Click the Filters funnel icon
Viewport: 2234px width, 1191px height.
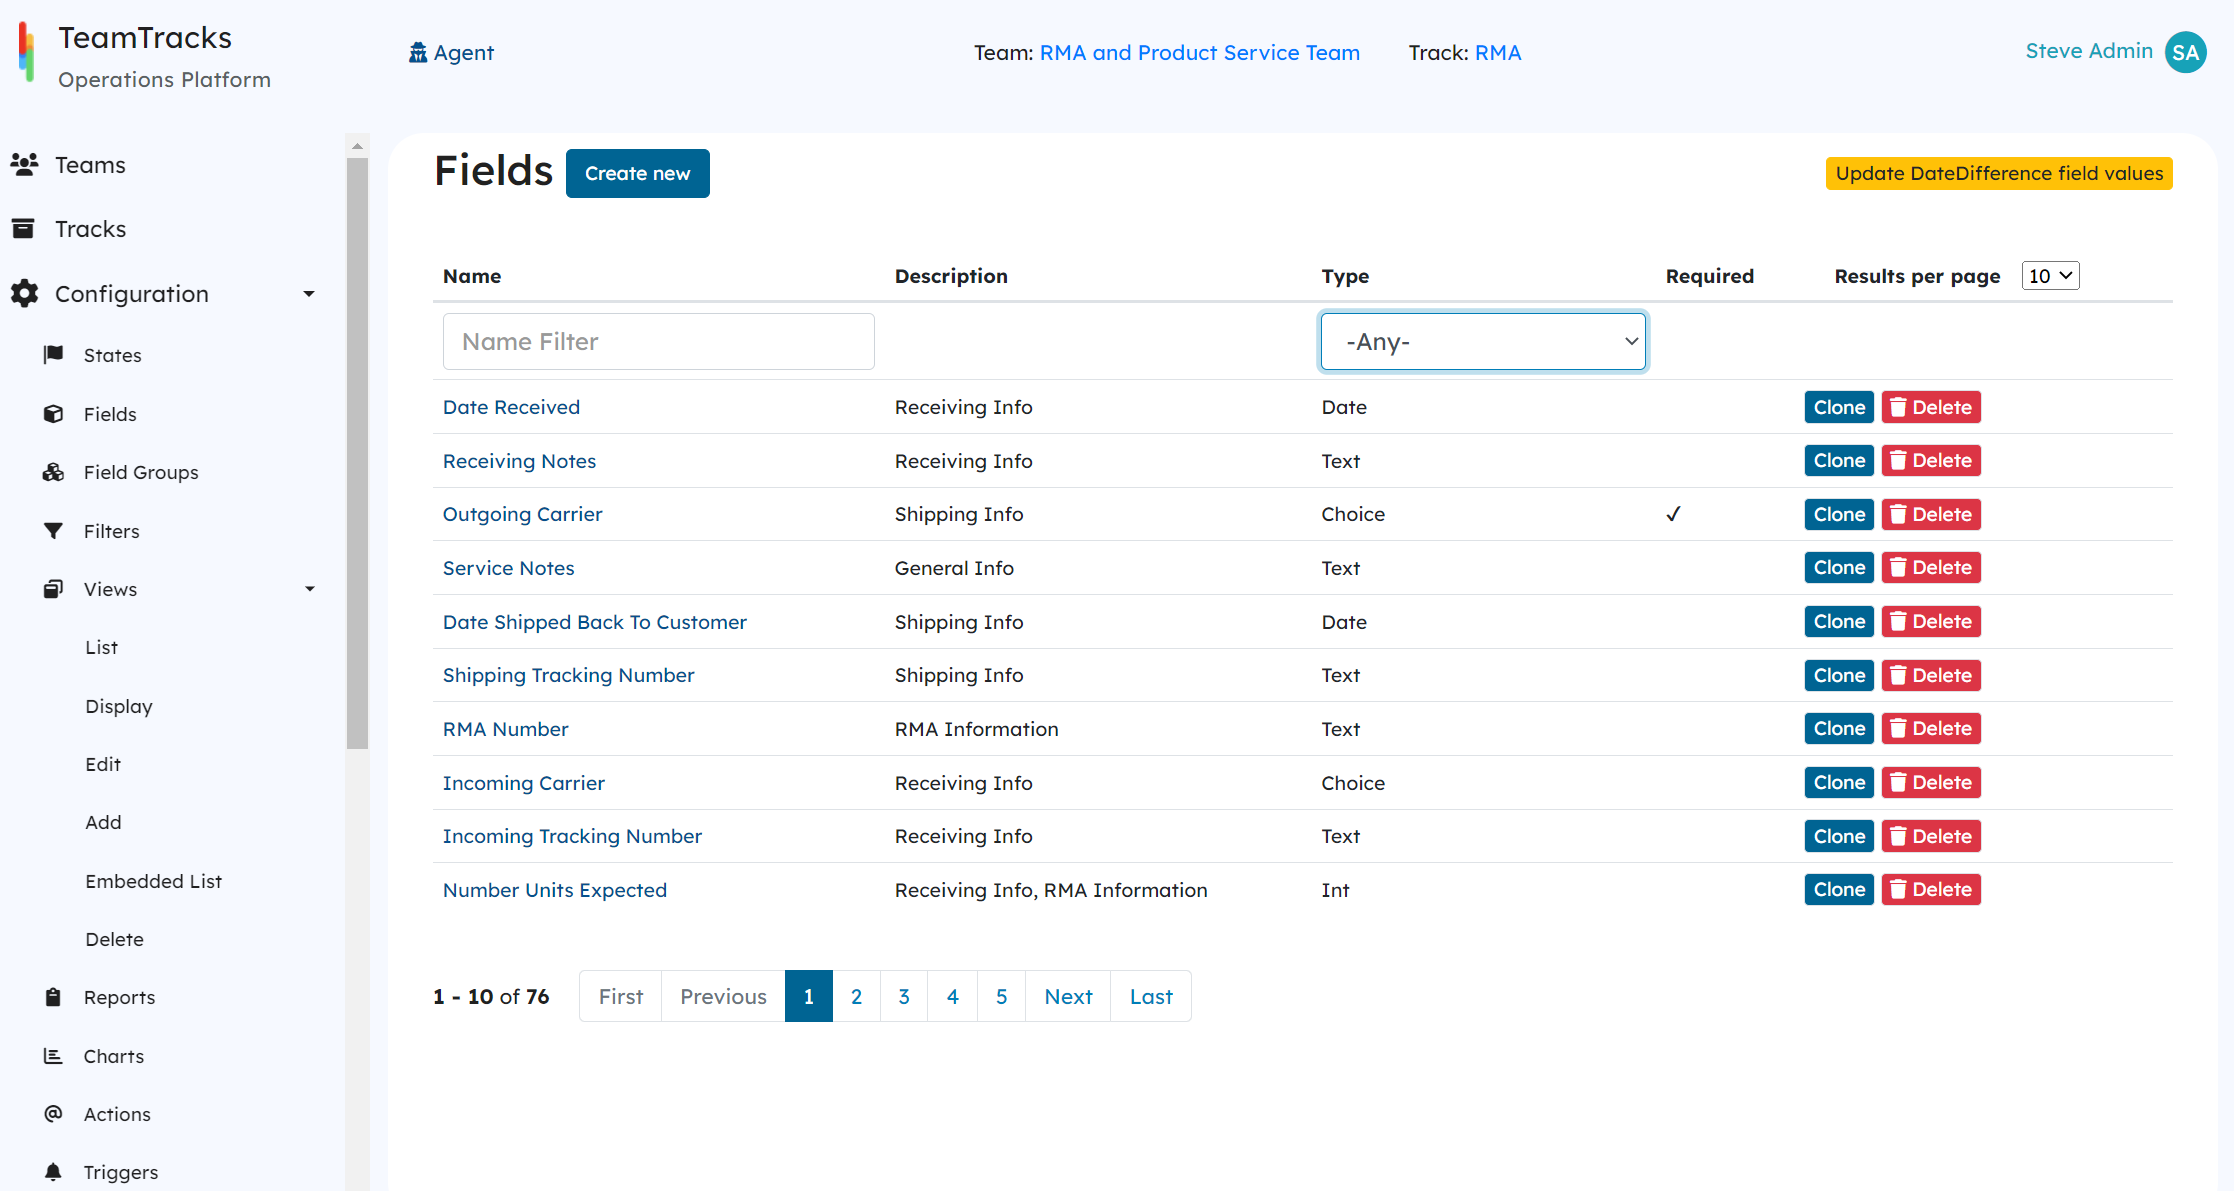tap(54, 531)
